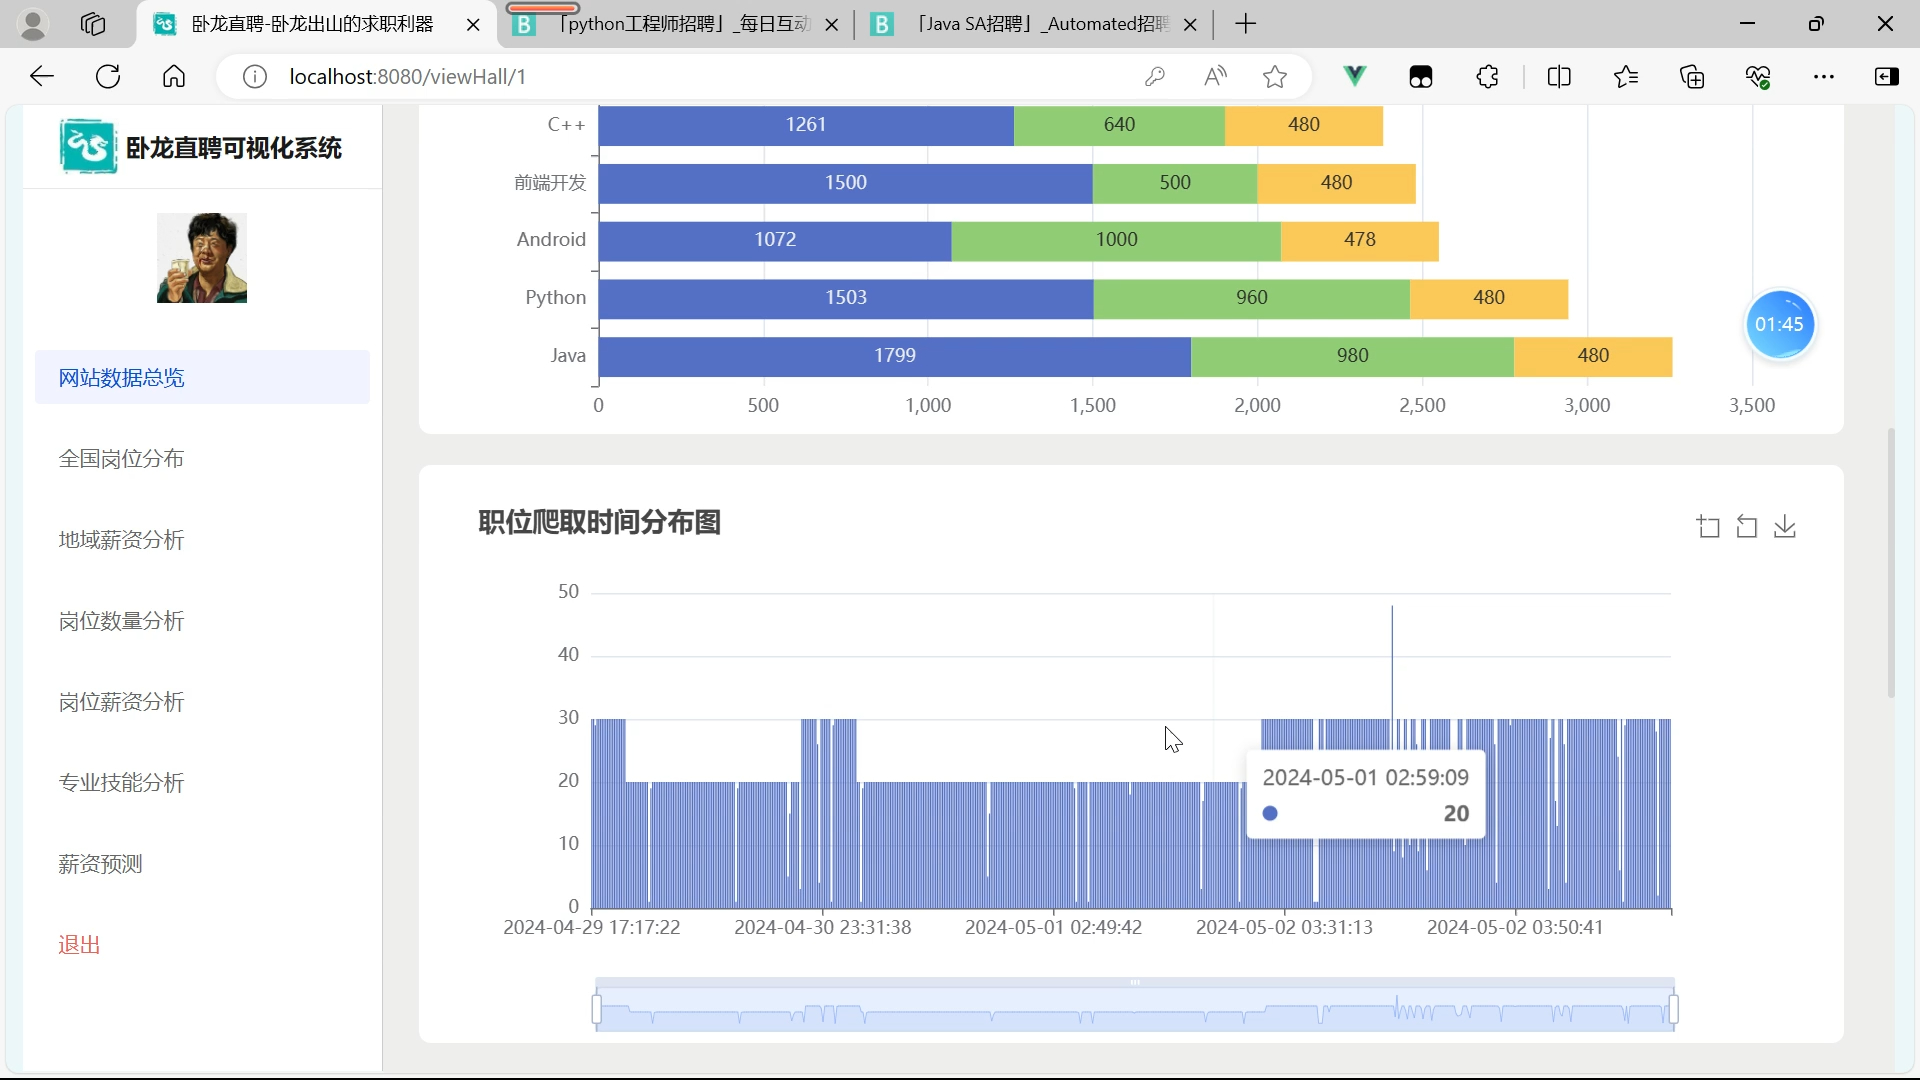The height and width of the screenshot is (1080, 1920).
Task: Reload the page with the refresh icon
Action: pos(108,77)
